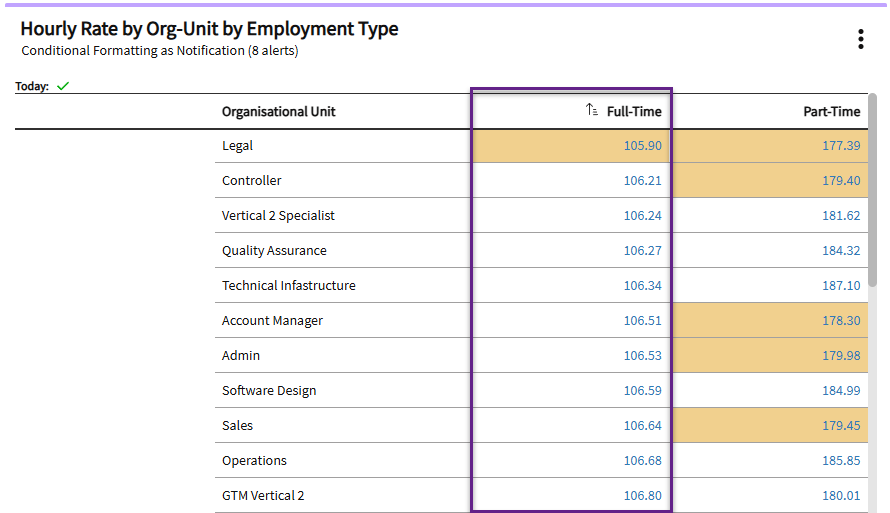Click the highlighted Part-Time value 179.98
This screenshot has width=890, height=513.
tap(841, 356)
